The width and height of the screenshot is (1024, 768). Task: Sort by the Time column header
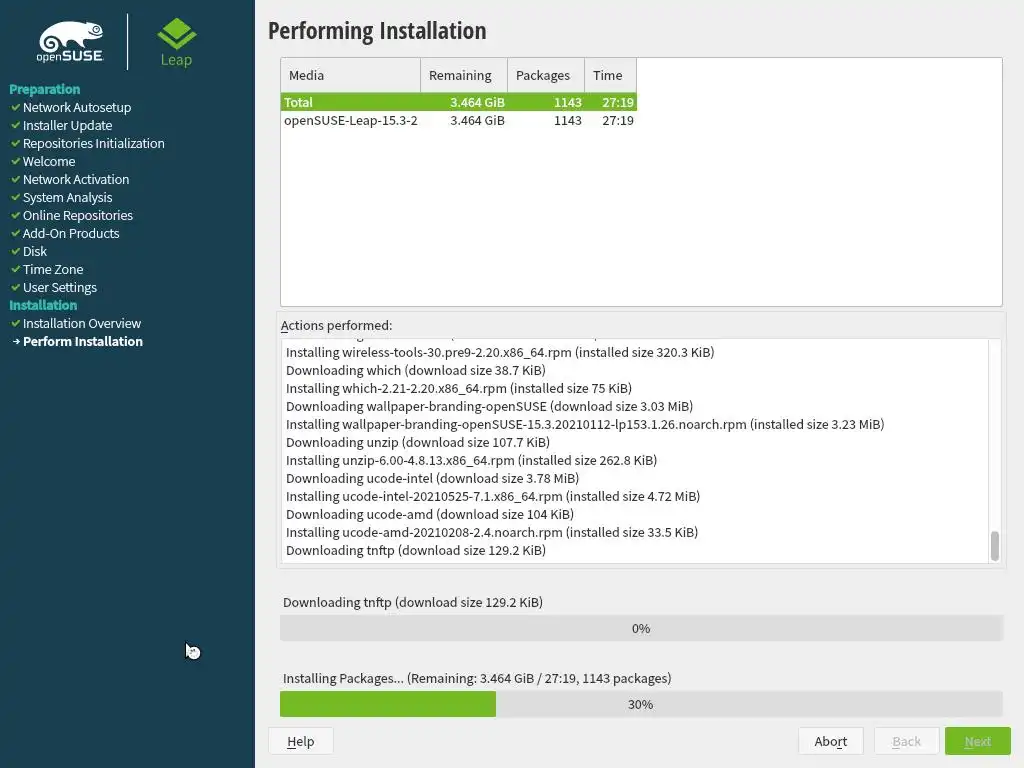(x=610, y=75)
